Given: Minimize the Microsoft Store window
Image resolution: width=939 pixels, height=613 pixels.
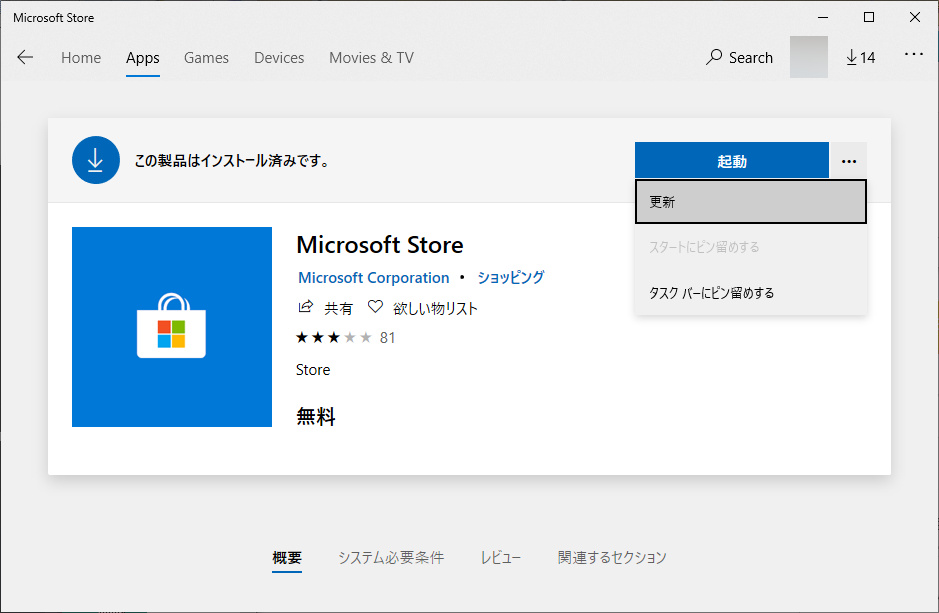Looking at the screenshot, I should click(823, 17).
